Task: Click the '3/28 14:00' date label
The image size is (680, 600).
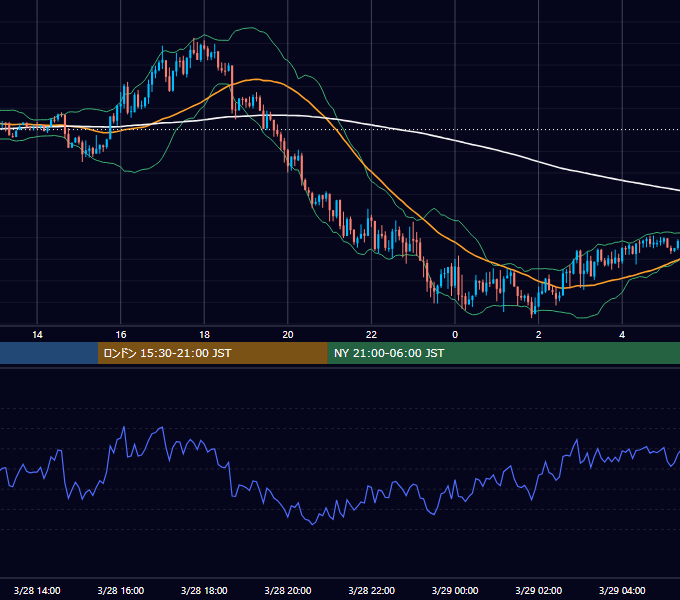Action: coord(37,590)
